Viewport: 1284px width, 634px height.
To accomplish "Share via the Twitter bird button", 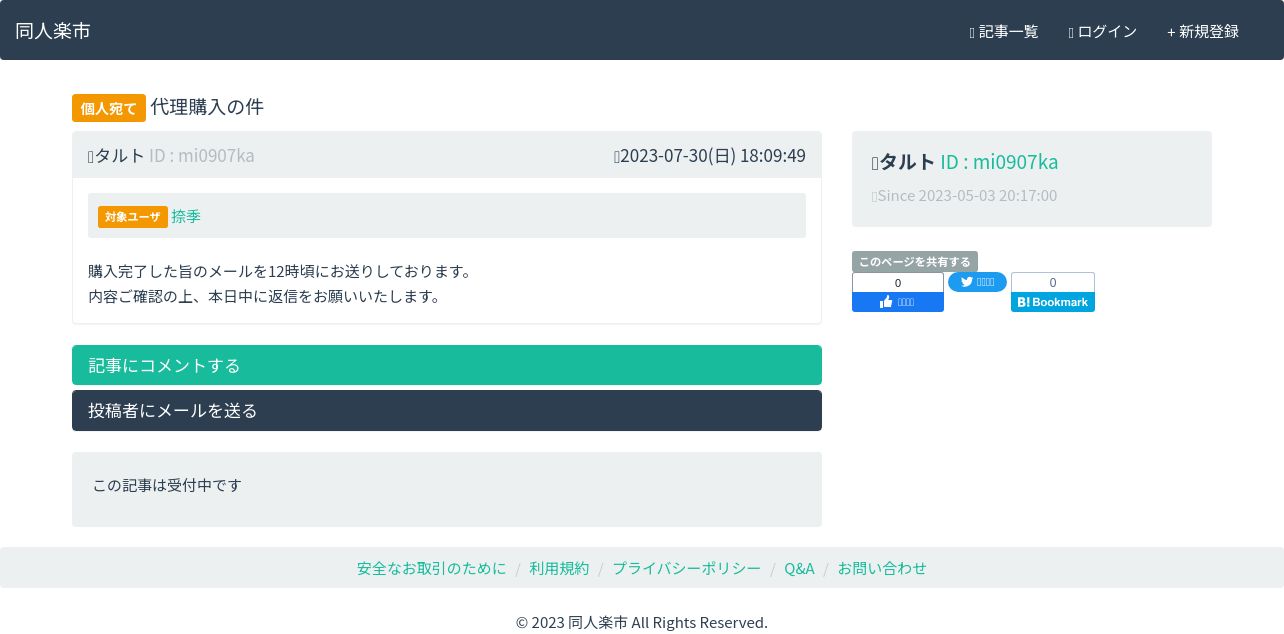I will pyautogui.click(x=977, y=282).
